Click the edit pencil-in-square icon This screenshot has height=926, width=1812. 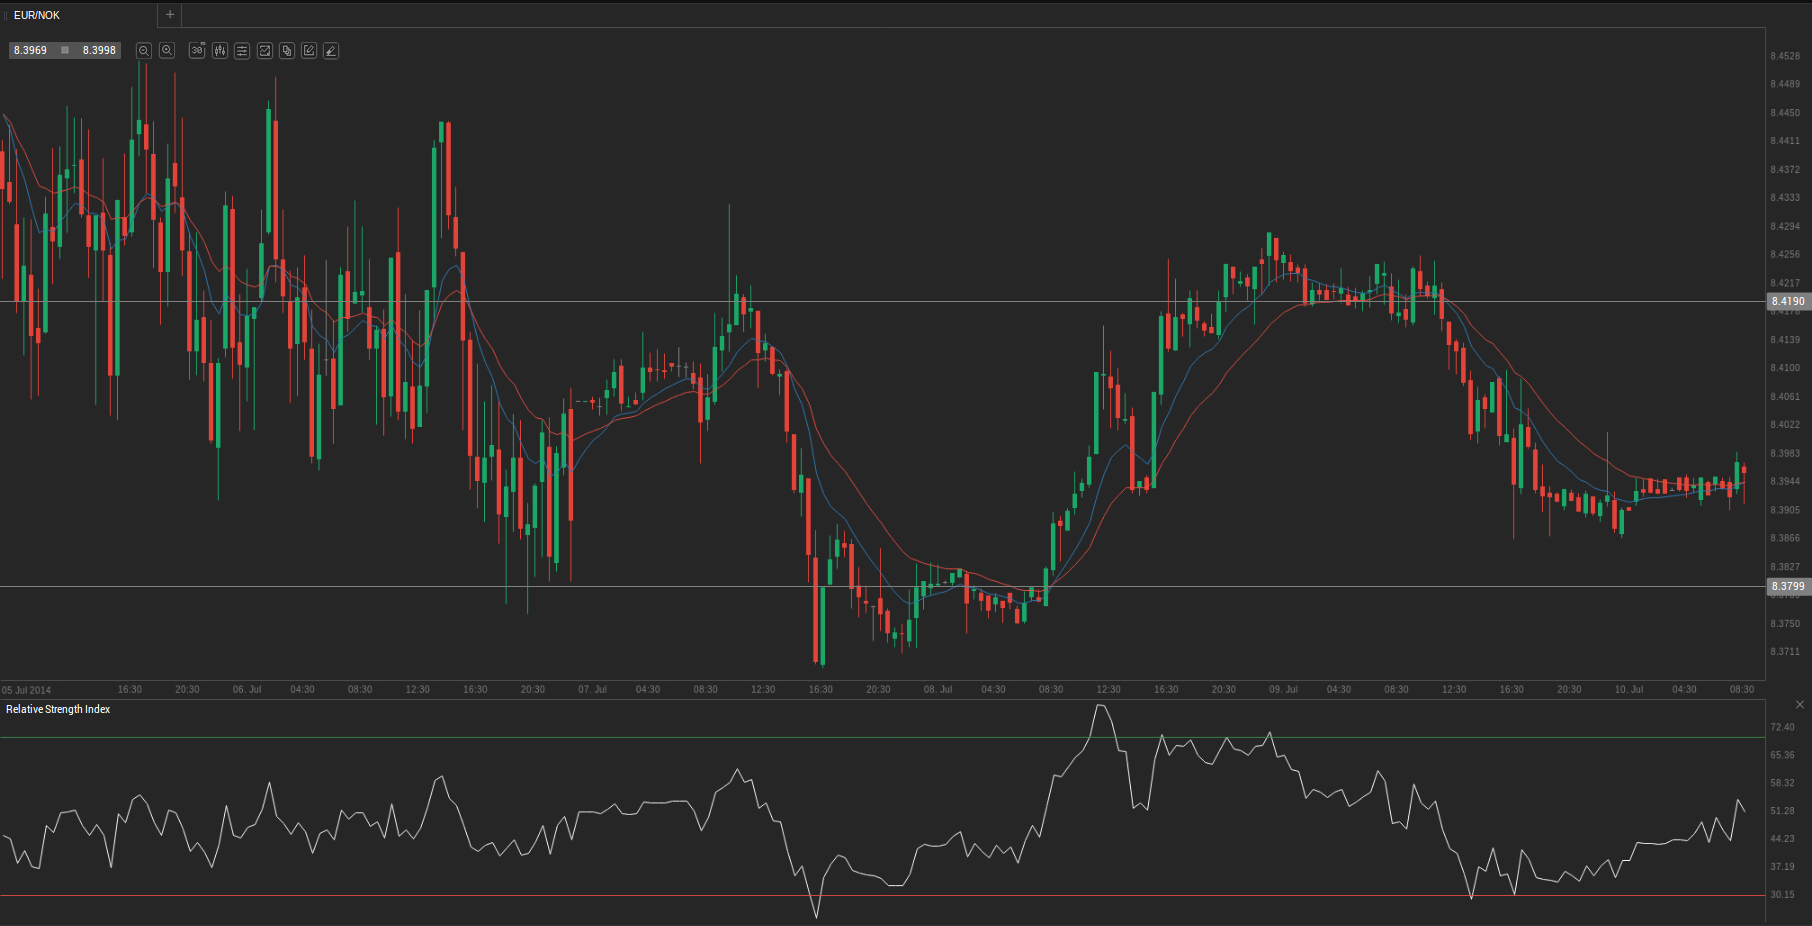click(309, 50)
